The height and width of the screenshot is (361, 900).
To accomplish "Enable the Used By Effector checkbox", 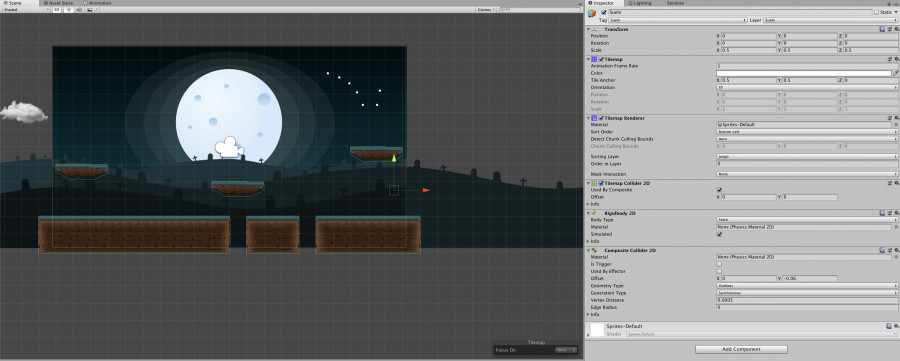I will (x=720, y=271).
